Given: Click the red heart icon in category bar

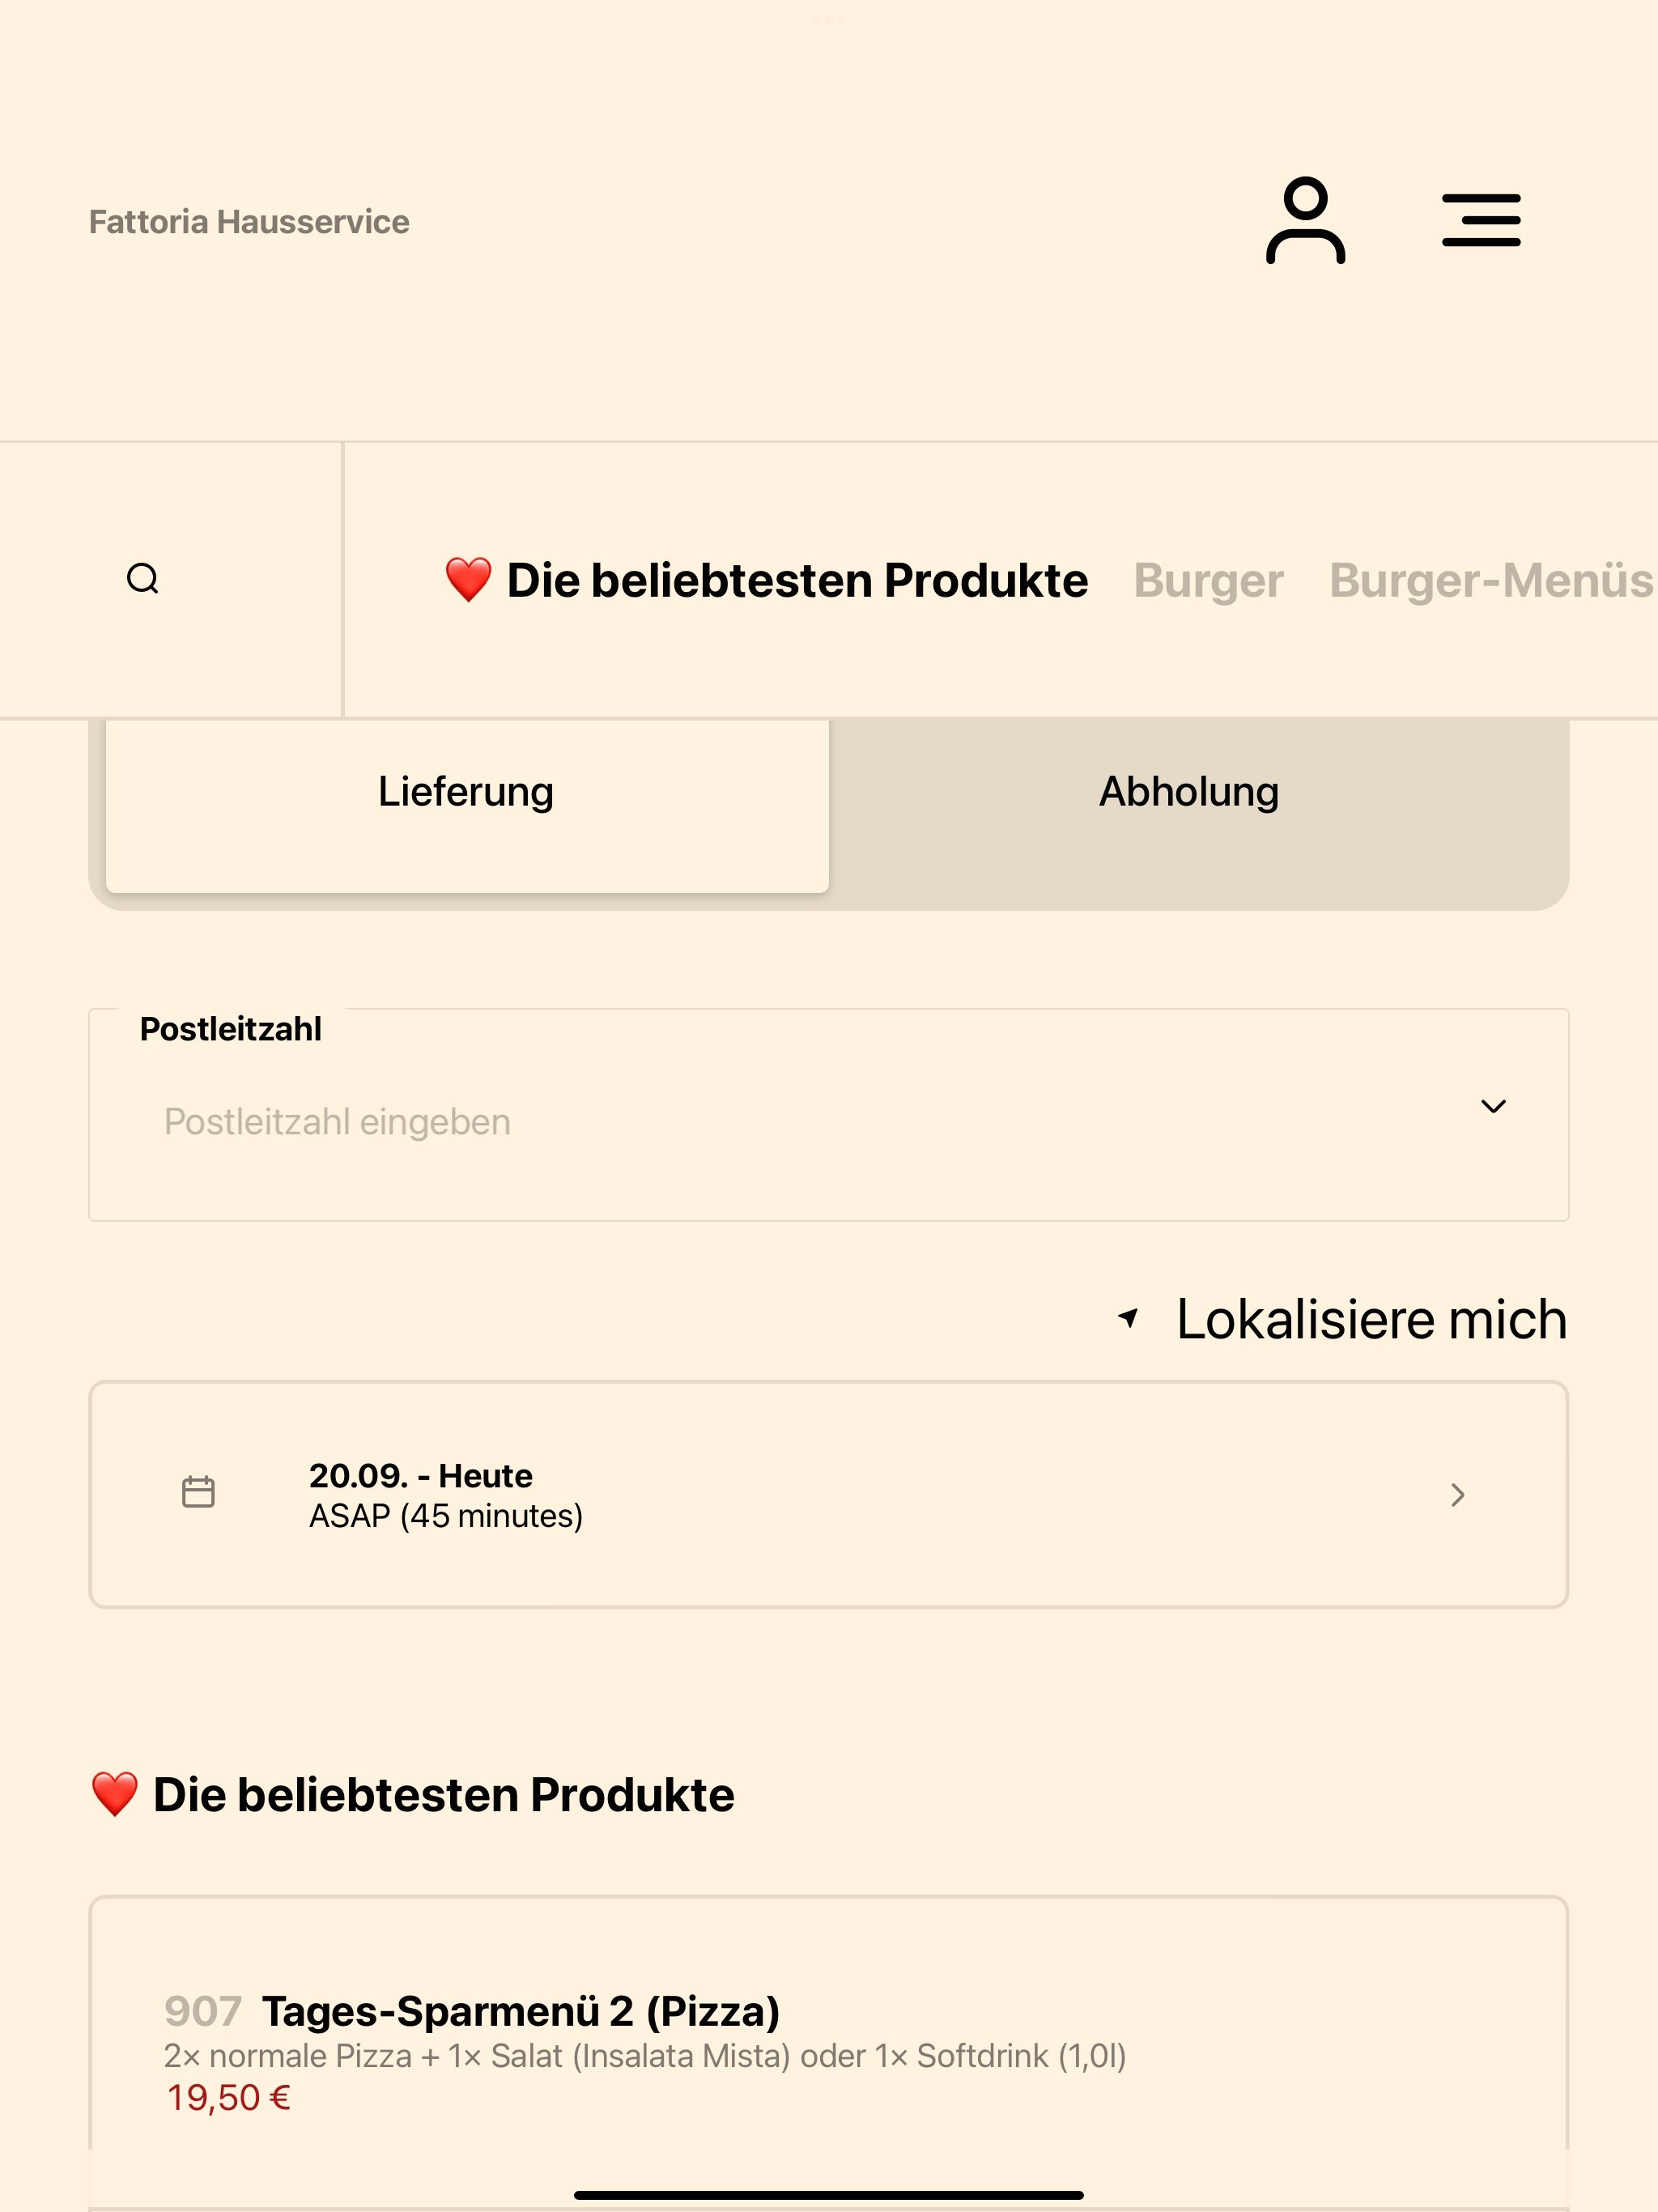Looking at the screenshot, I should [468, 580].
